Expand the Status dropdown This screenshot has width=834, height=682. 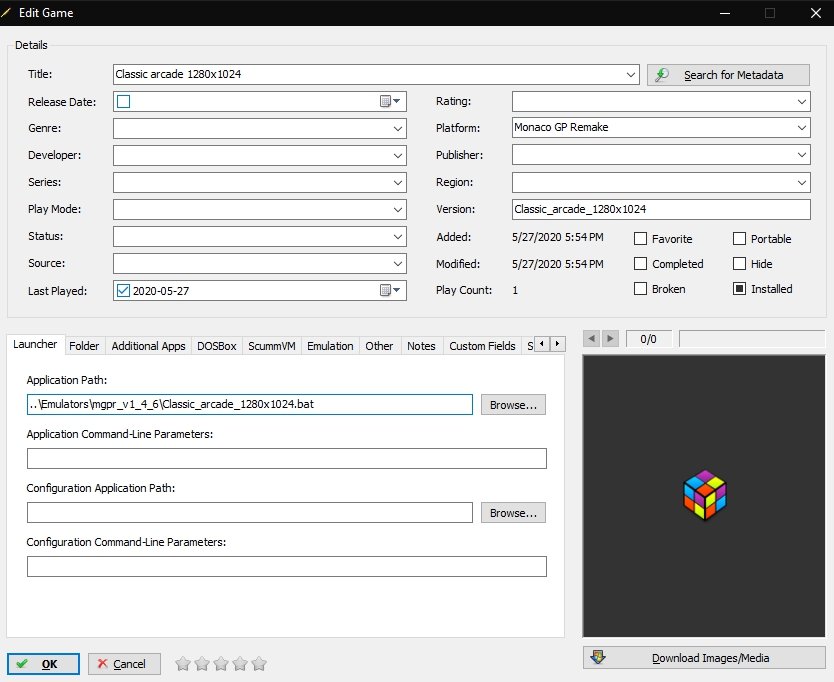(x=397, y=236)
